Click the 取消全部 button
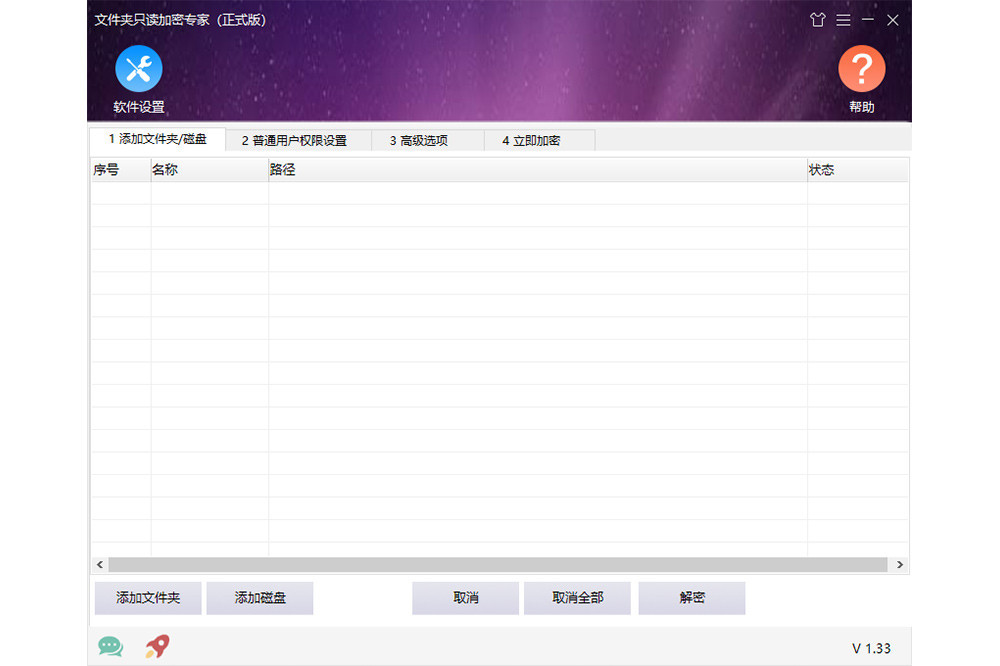 [577, 598]
